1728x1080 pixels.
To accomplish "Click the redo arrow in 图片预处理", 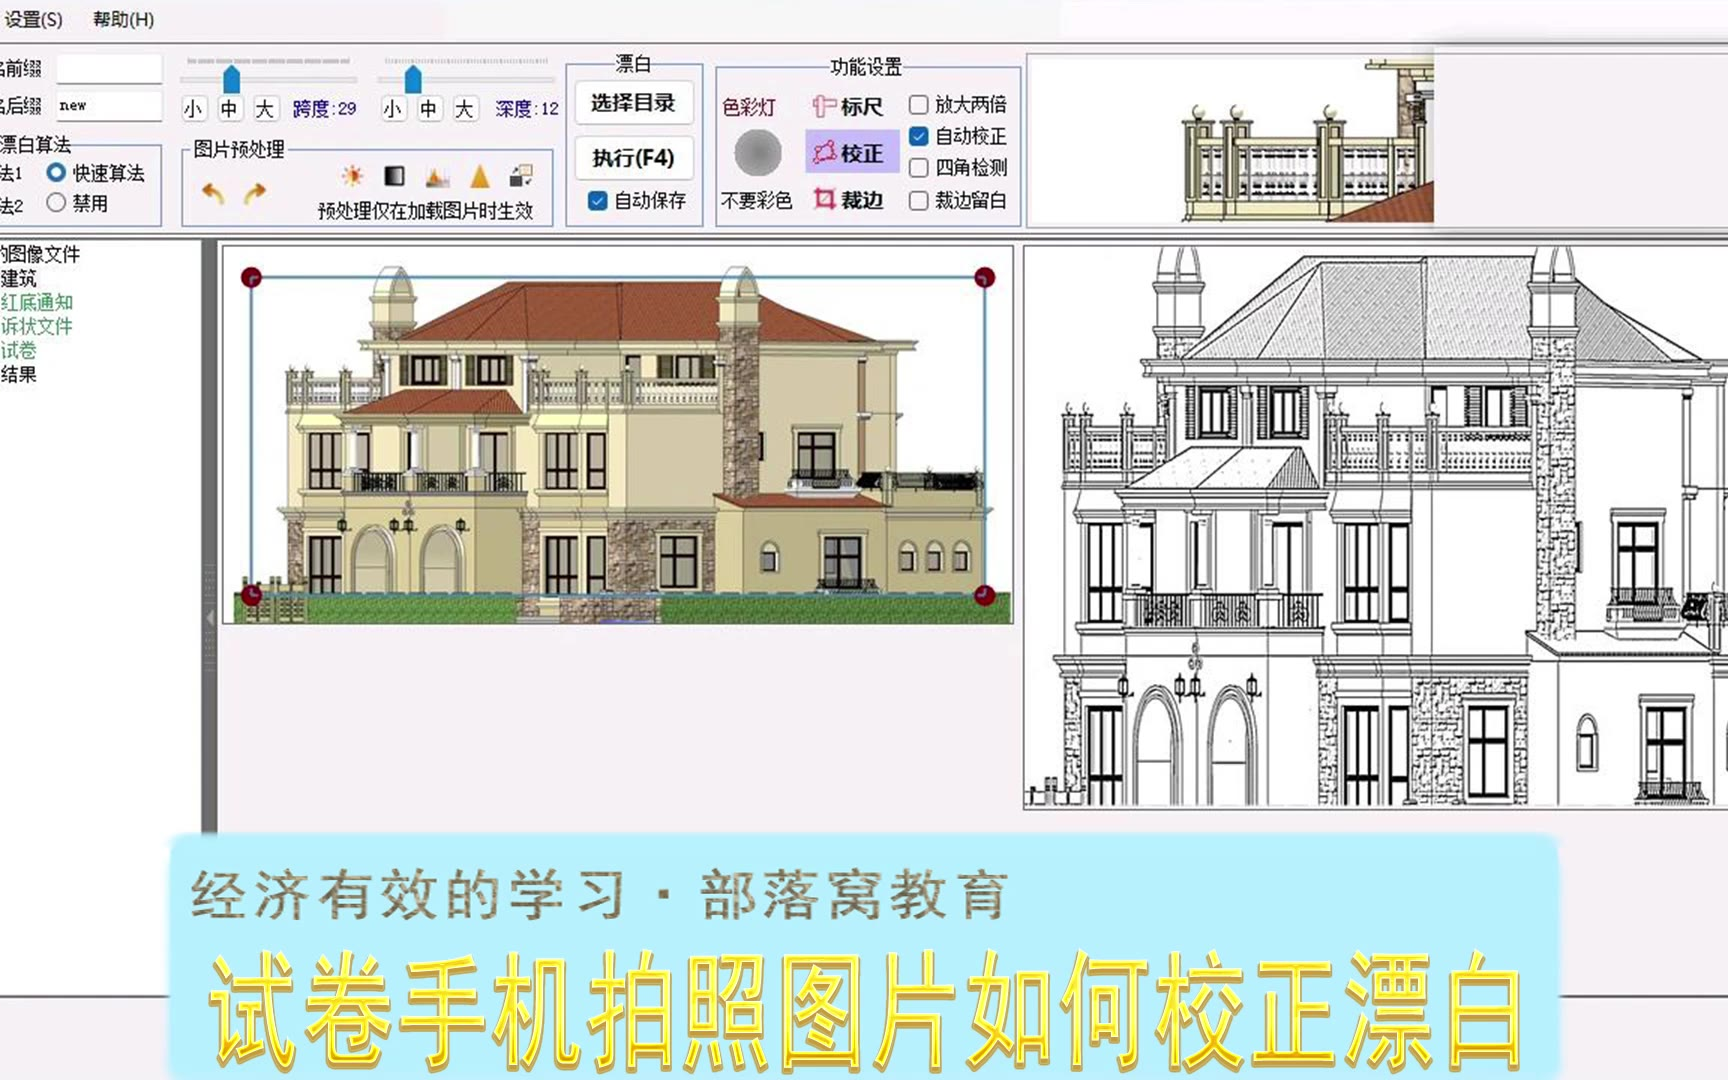I will click(256, 191).
